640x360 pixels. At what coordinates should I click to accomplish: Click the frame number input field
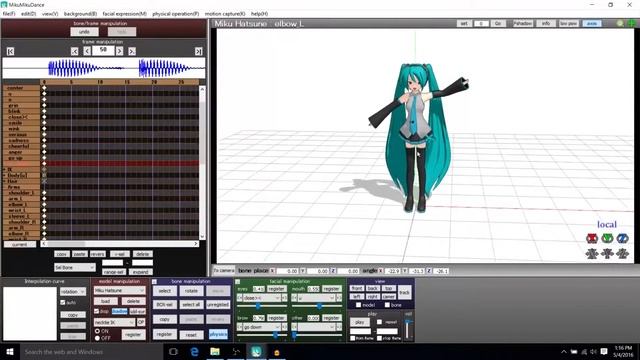click(x=103, y=50)
